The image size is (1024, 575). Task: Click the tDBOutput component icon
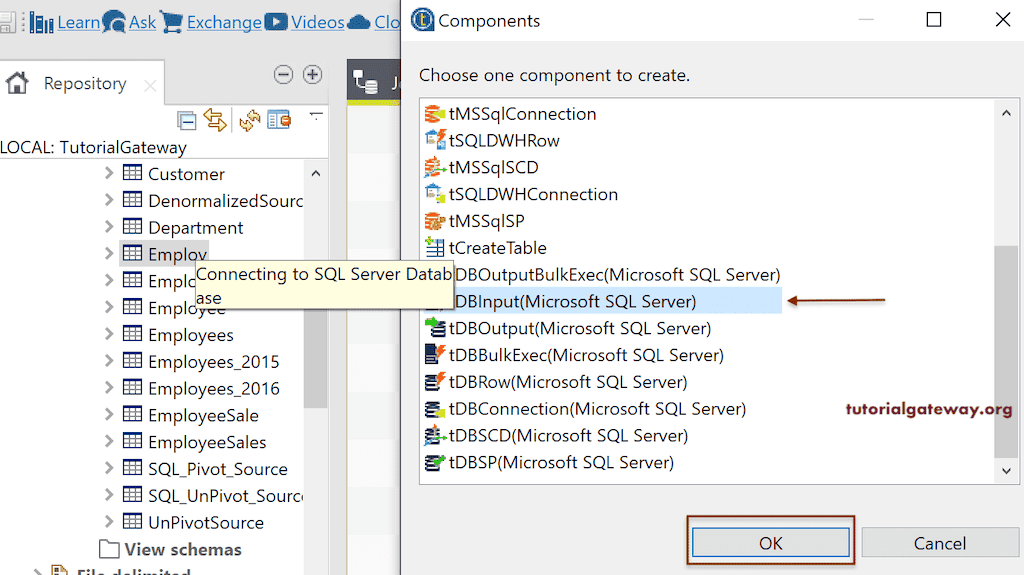pos(435,327)
